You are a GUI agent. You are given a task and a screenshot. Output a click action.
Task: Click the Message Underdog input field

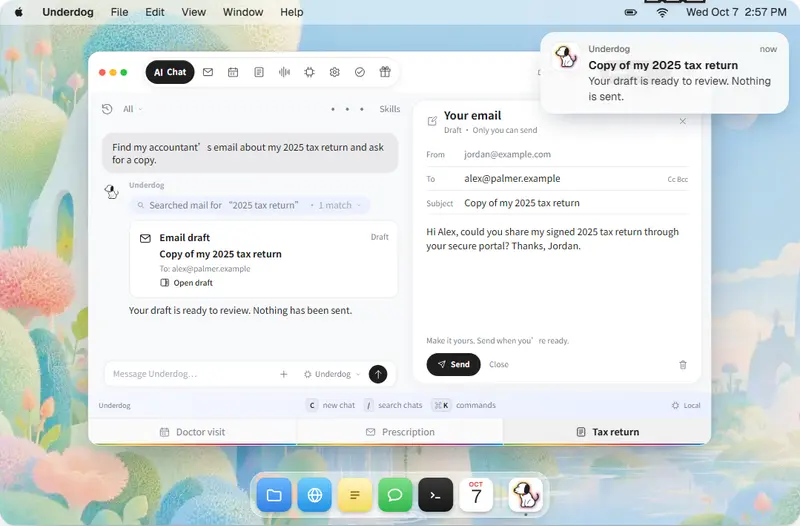point(191,374)
